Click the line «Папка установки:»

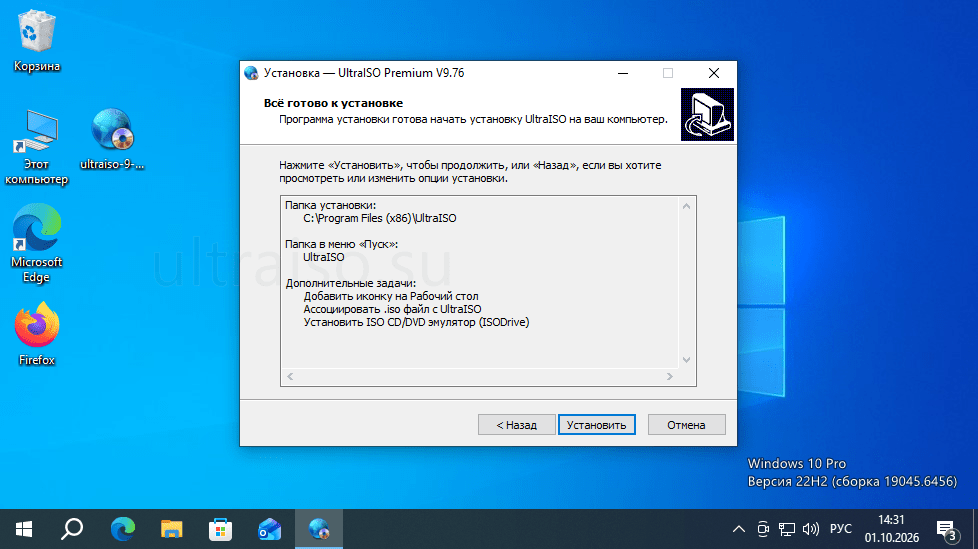coord(331,205)
